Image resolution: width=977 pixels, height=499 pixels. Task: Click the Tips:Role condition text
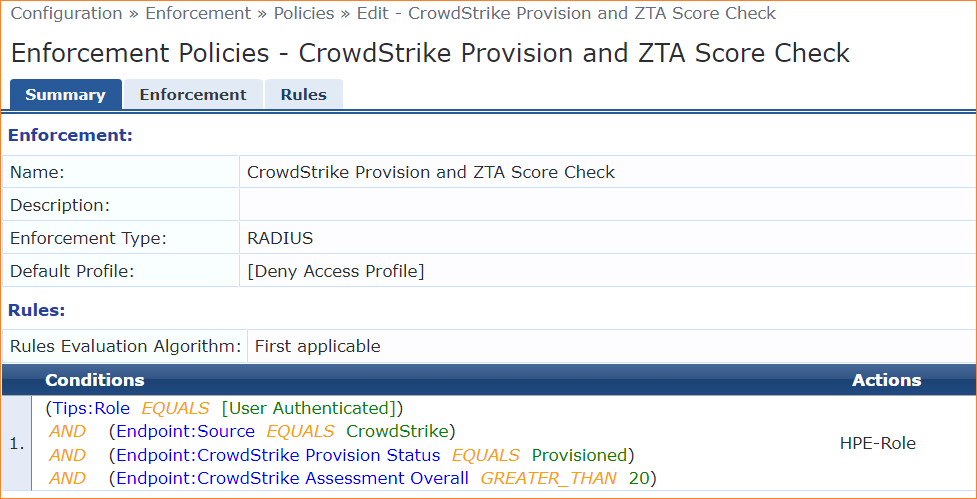point(91,409)
